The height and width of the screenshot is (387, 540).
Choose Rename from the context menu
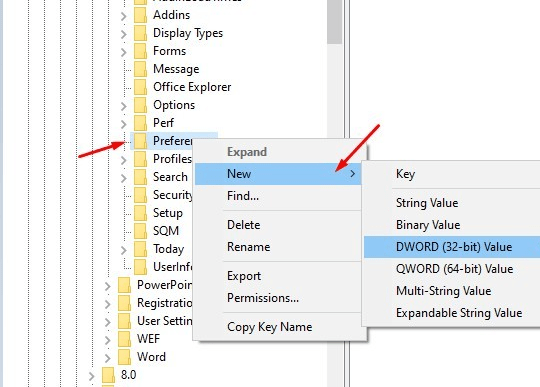click(x=278, y=247)
